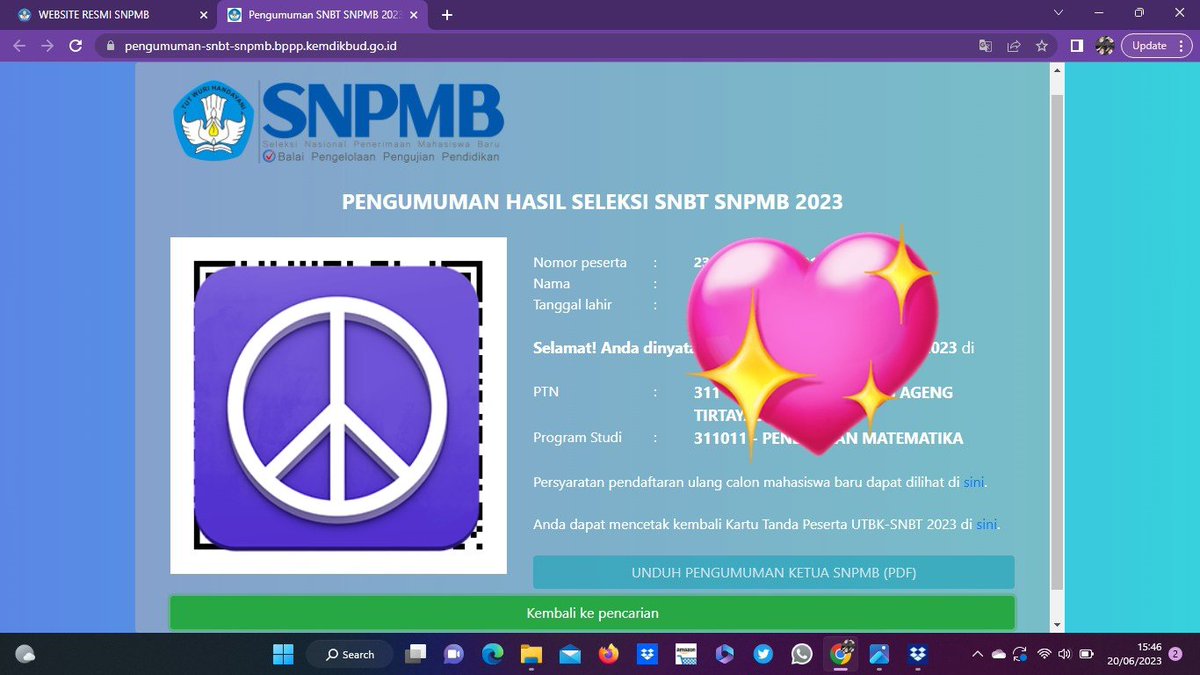Screen dimensions: 1200x675
Task: Show hidden system tray icons
Action: point(977,654)
